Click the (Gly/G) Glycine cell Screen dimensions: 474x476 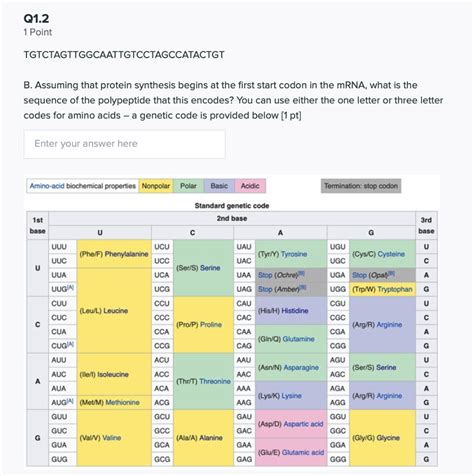tap(382, 438)
